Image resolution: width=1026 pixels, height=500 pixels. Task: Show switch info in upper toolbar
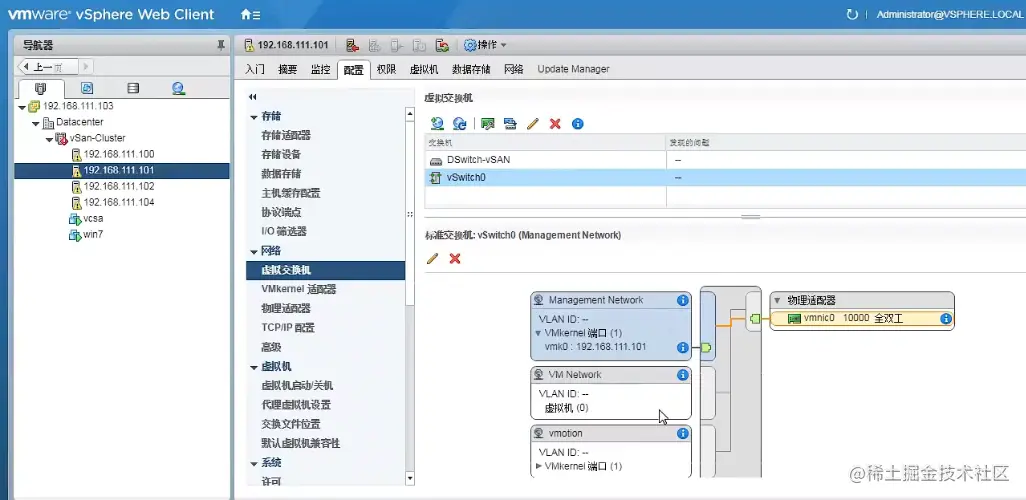click(577, 123)
